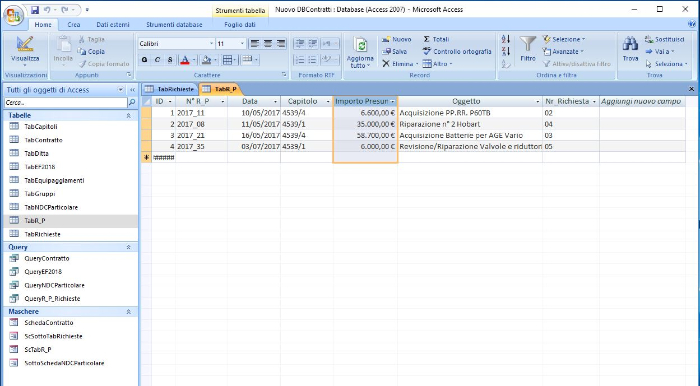Switch to the TabRichieste document tab
This screenshot has height=386, width=700.
click(x=170, y=89)
